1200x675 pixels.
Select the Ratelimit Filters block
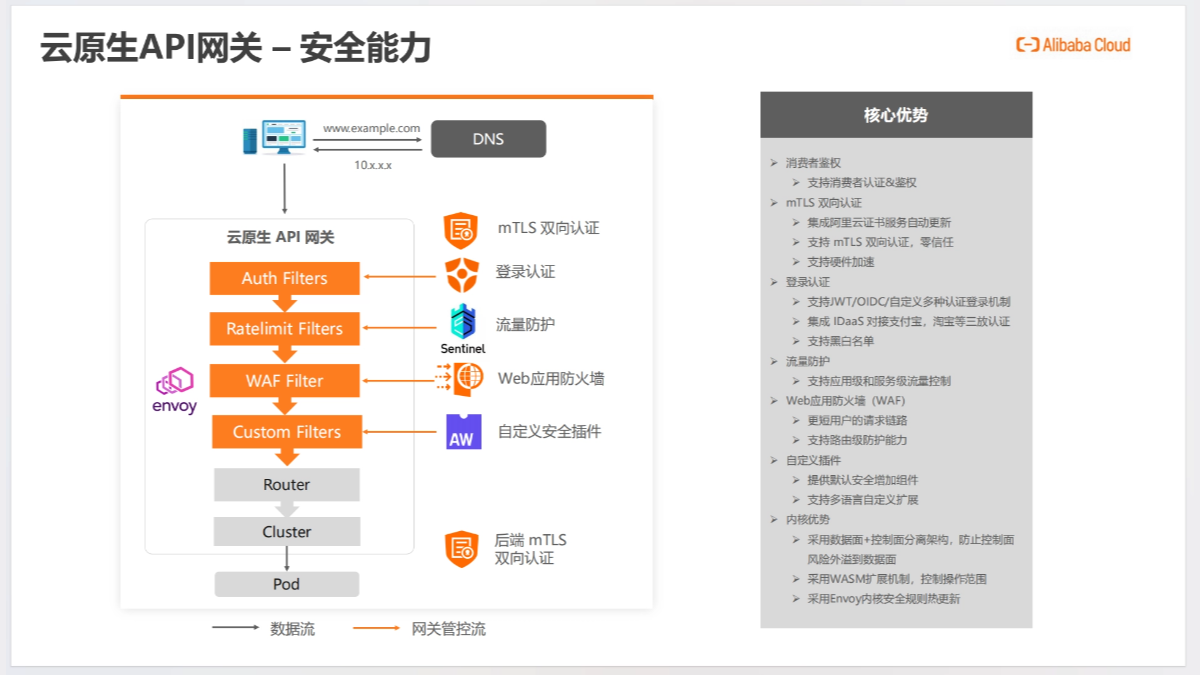point(284,328)
